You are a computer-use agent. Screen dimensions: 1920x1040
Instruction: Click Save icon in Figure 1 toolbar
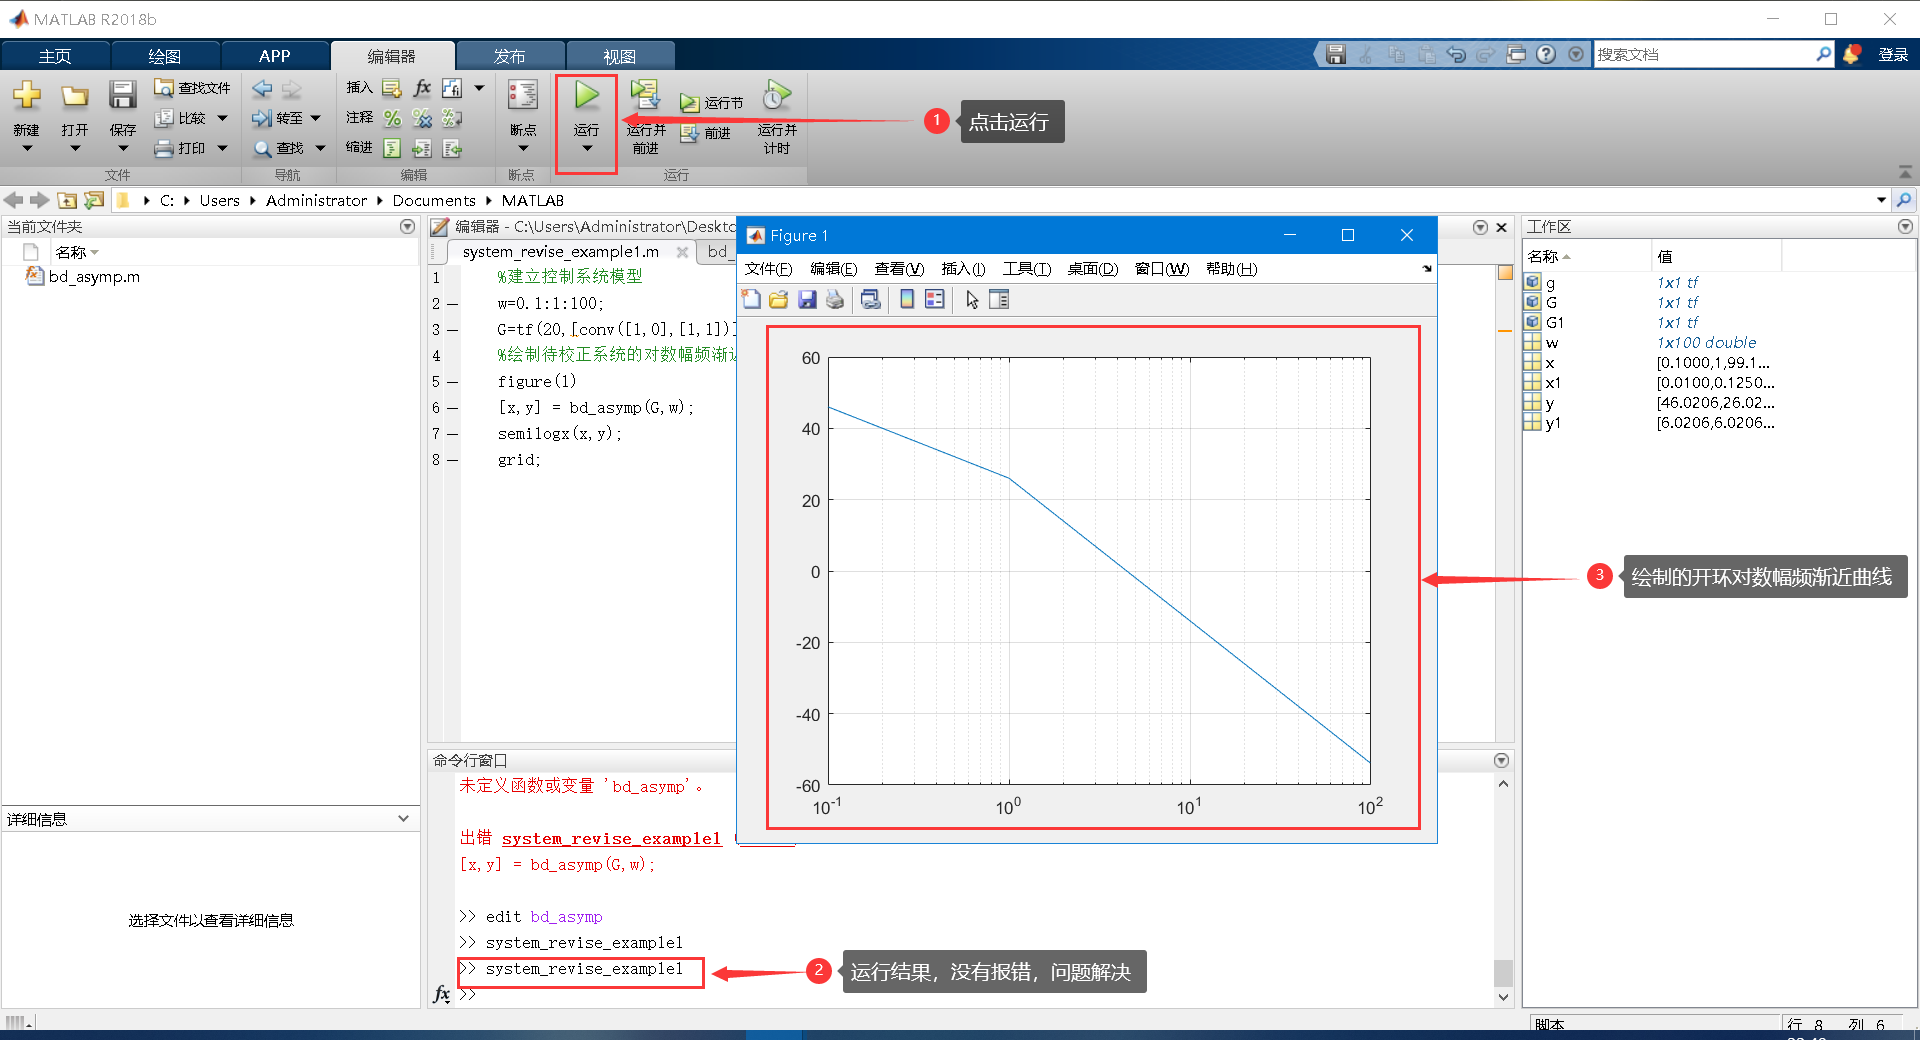coord(807,299)
